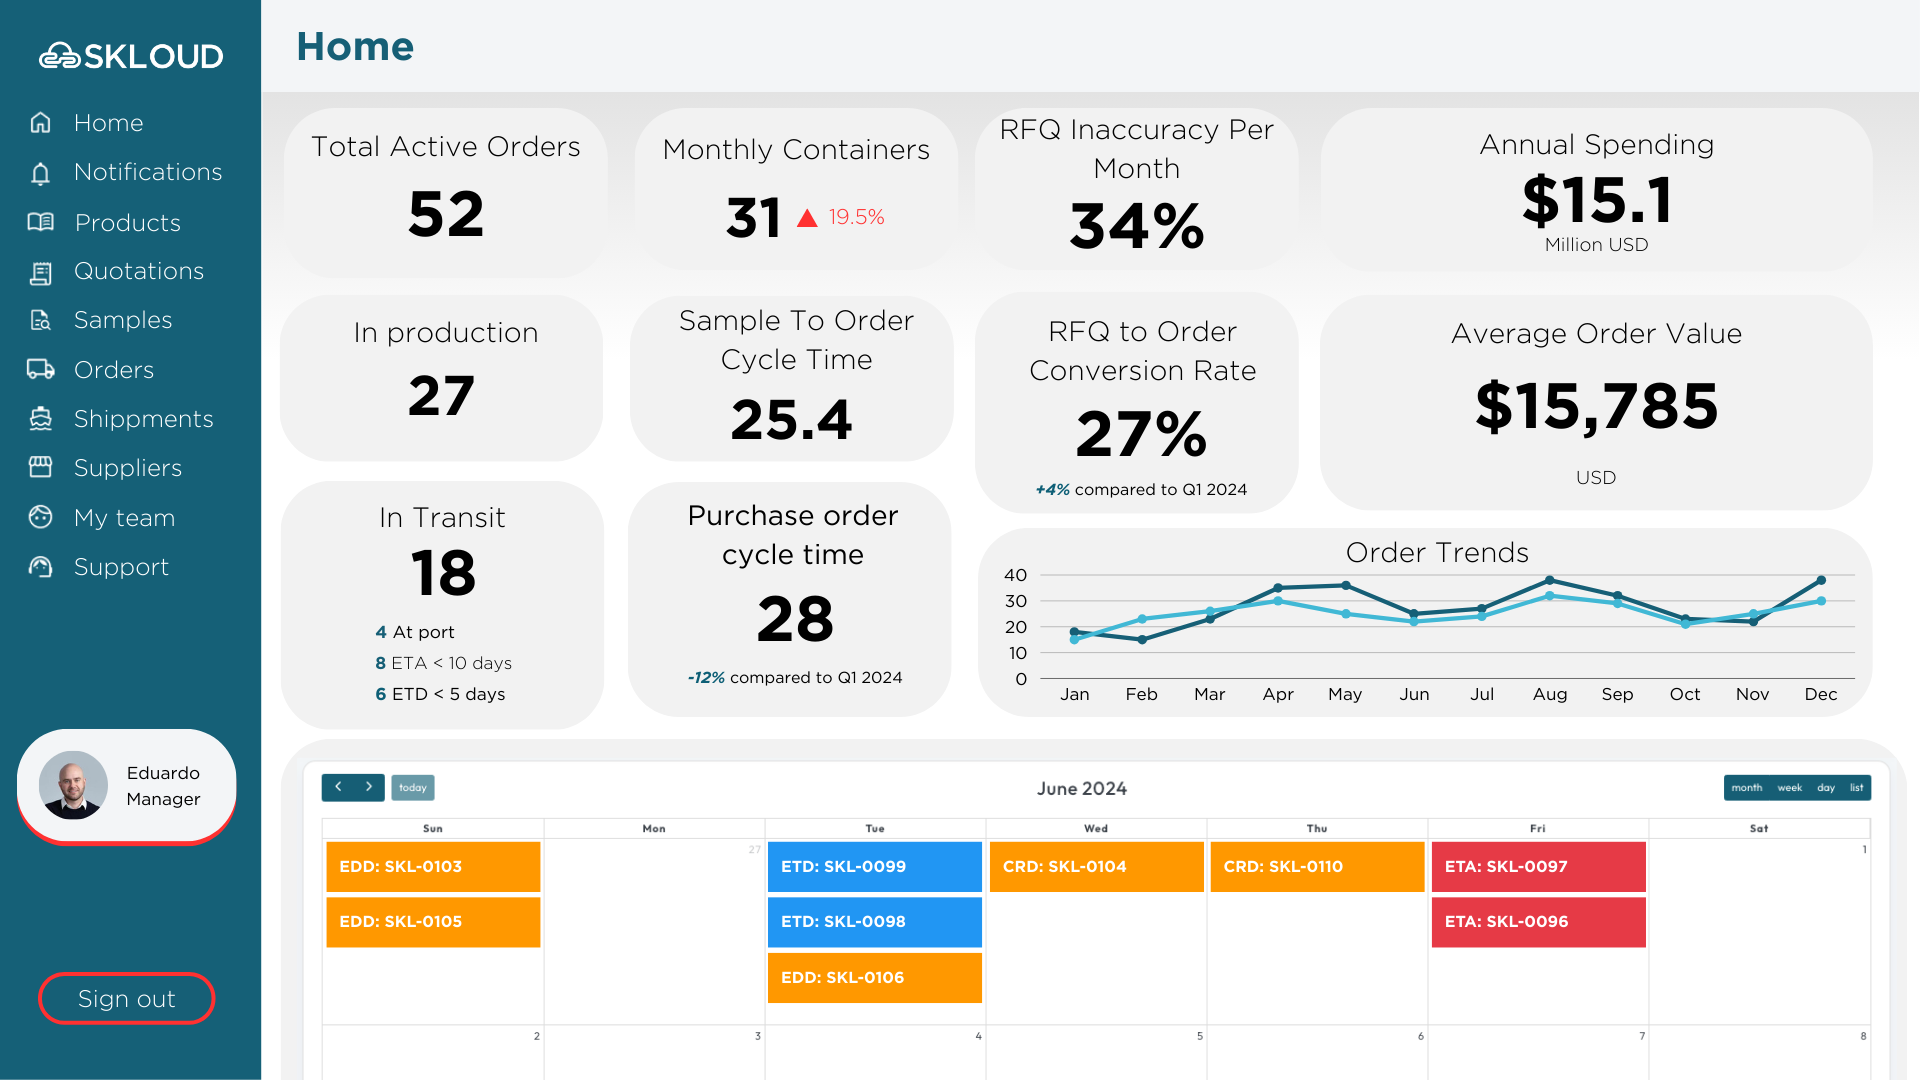Click the Sign out button

pyautogui.click(x=126, y=998)
